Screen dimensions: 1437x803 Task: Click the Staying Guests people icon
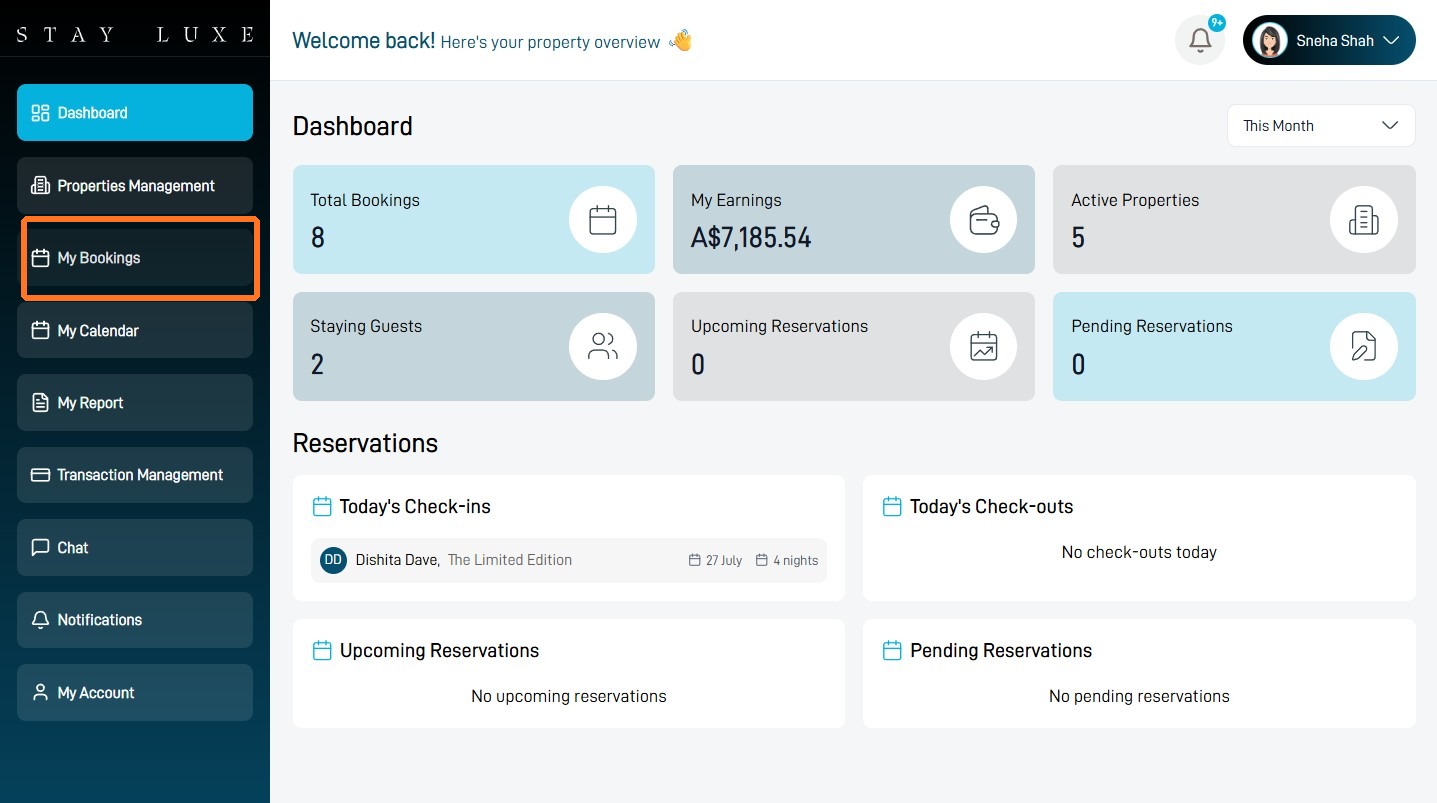coord(603,347)
